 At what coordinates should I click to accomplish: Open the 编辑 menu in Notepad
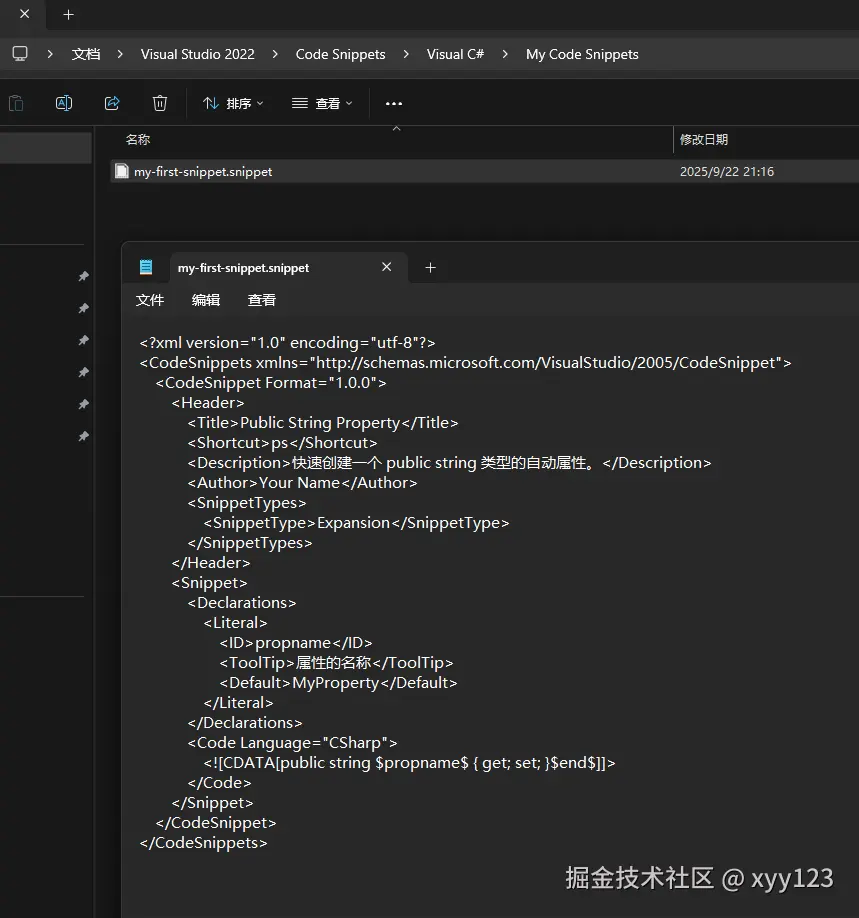[206, 300]
